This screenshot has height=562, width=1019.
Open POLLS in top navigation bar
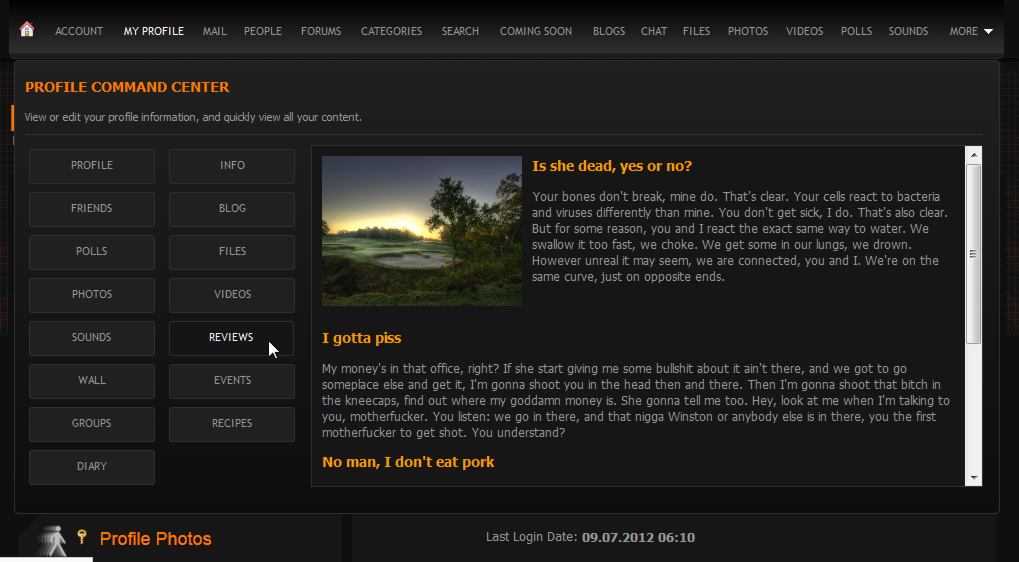tap(856, 31)
